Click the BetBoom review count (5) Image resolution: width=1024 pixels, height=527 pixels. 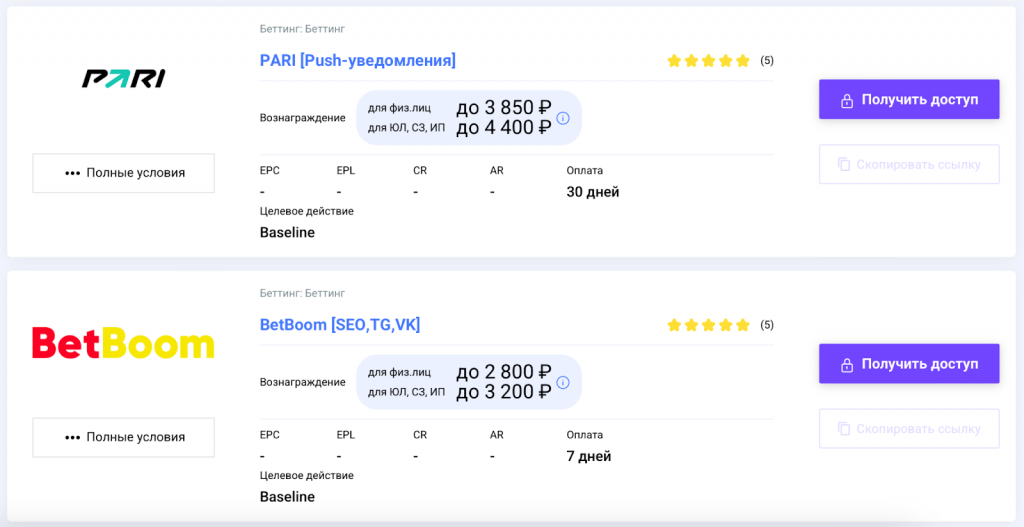point(767,325)
